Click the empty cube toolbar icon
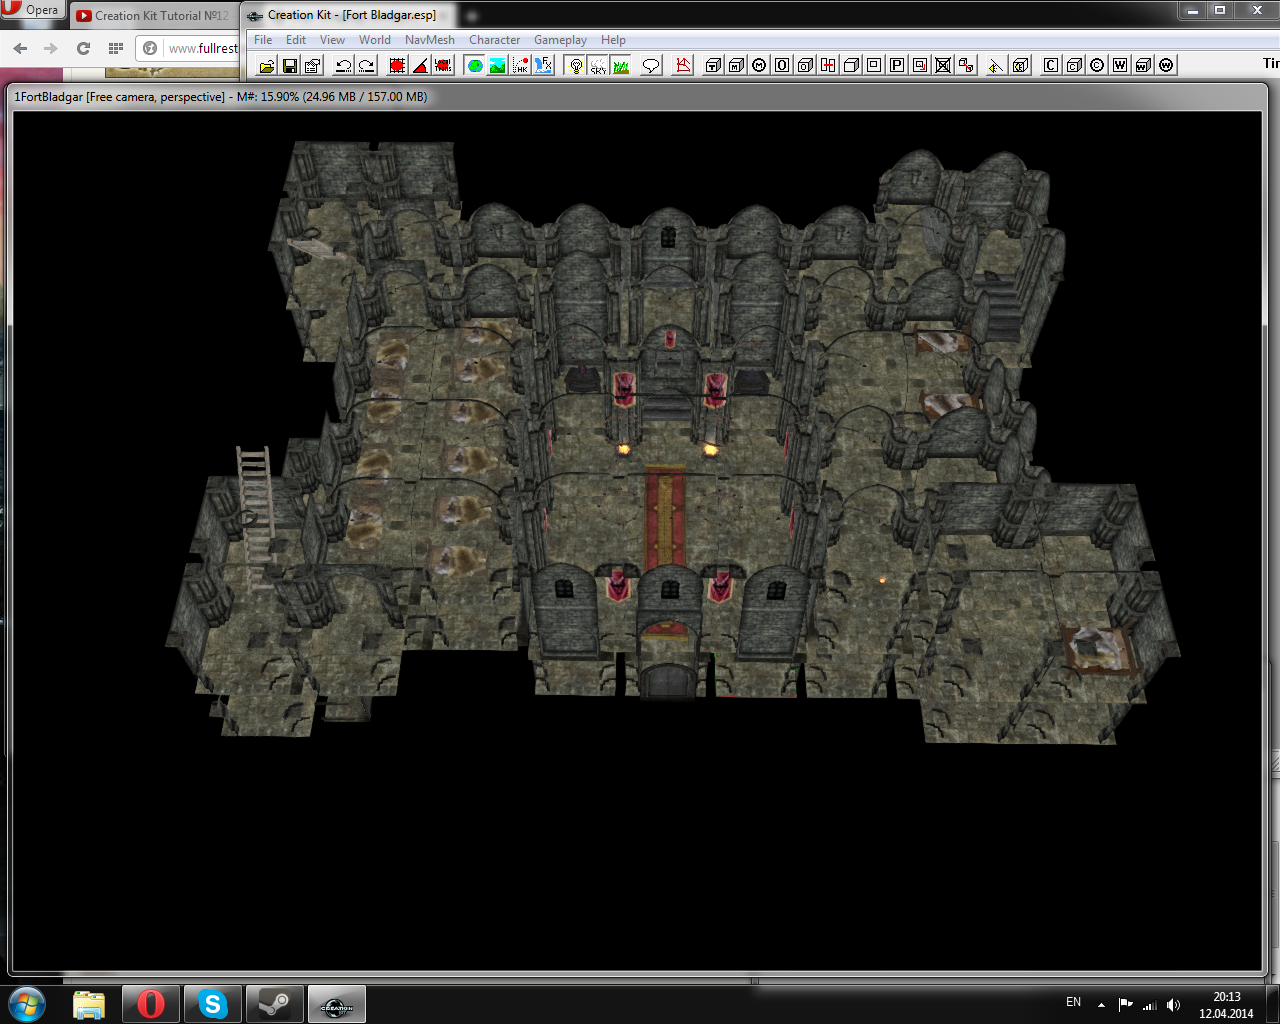This screenshot has height=1024, width=1280. tap(851, 65)
